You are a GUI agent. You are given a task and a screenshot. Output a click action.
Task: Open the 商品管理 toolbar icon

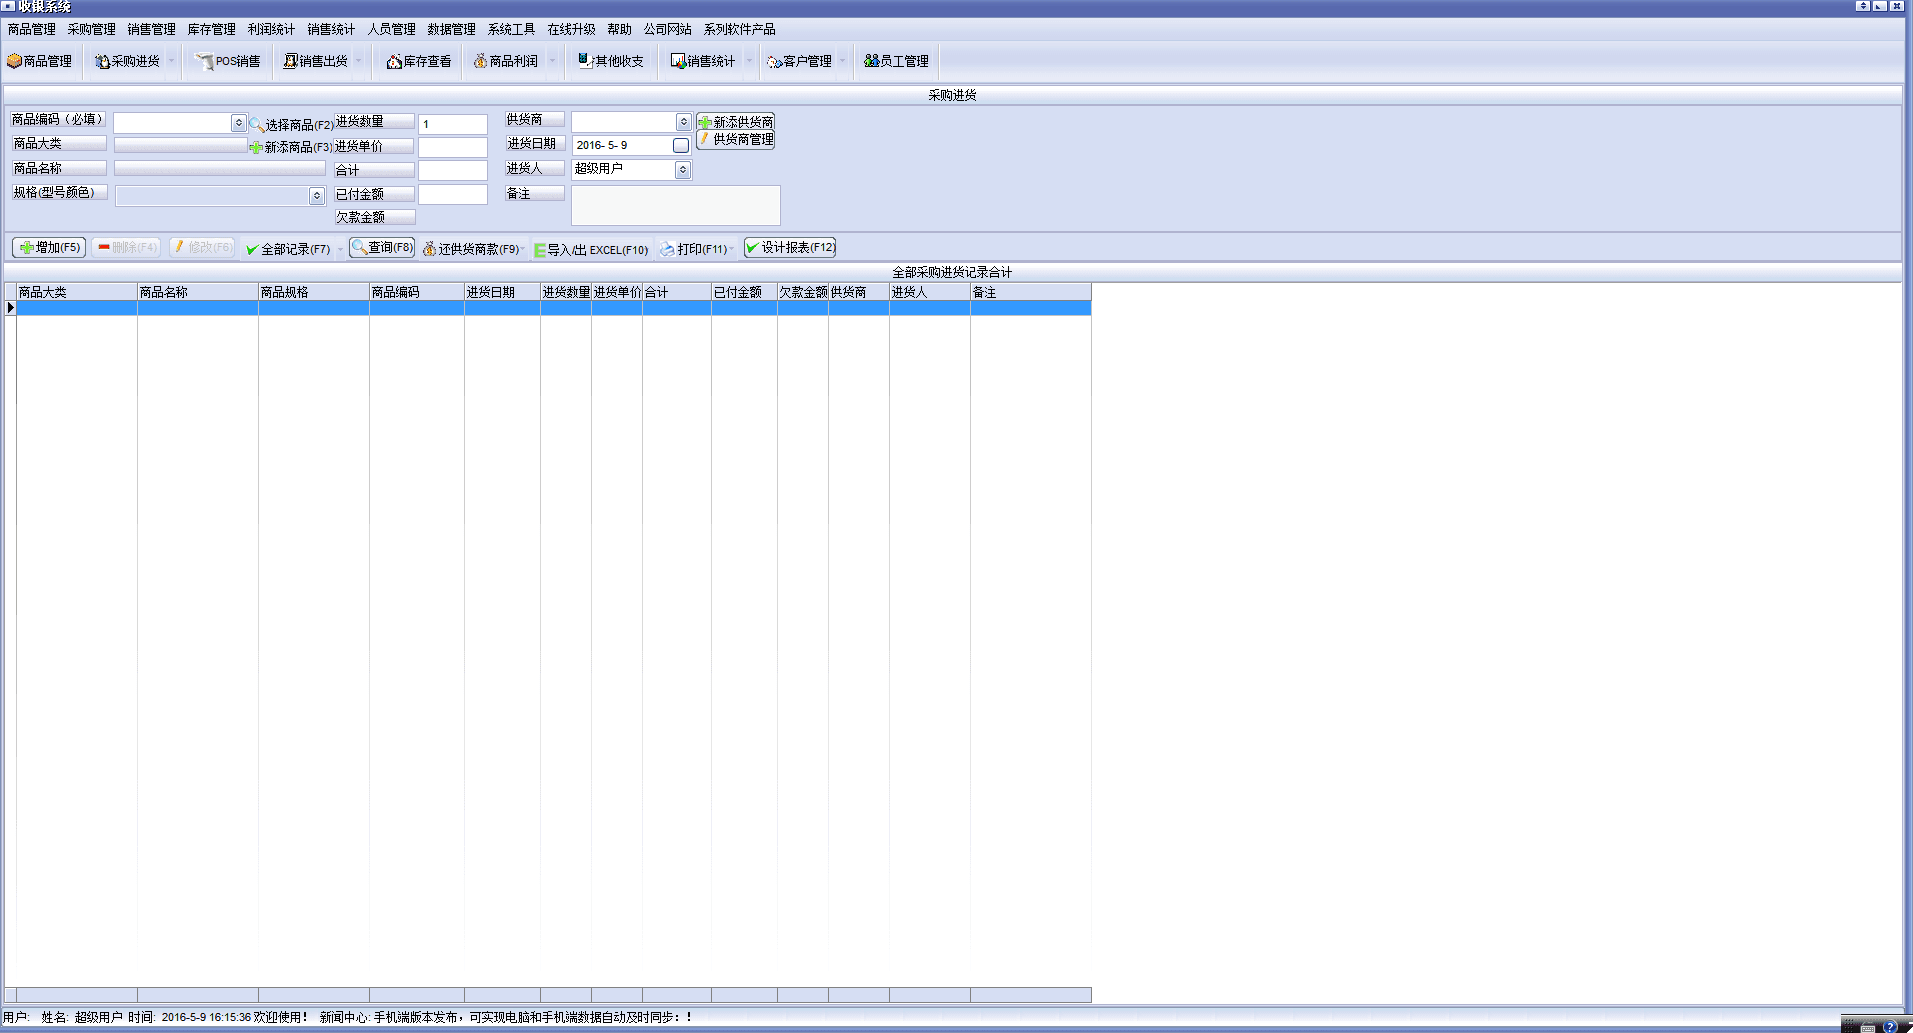click(x=15, y=61)
